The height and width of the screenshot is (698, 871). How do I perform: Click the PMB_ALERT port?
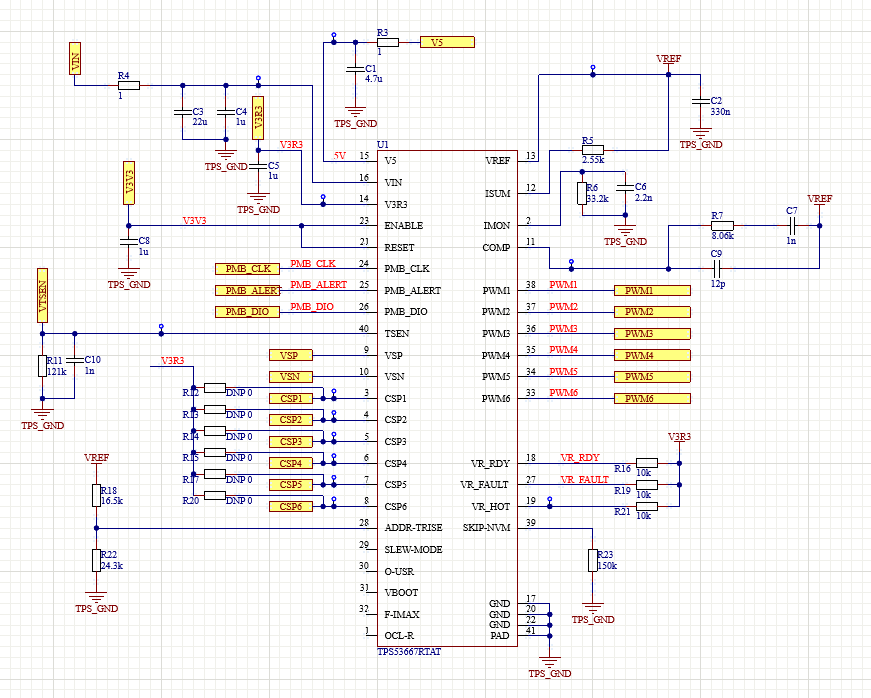click(247, 290)
